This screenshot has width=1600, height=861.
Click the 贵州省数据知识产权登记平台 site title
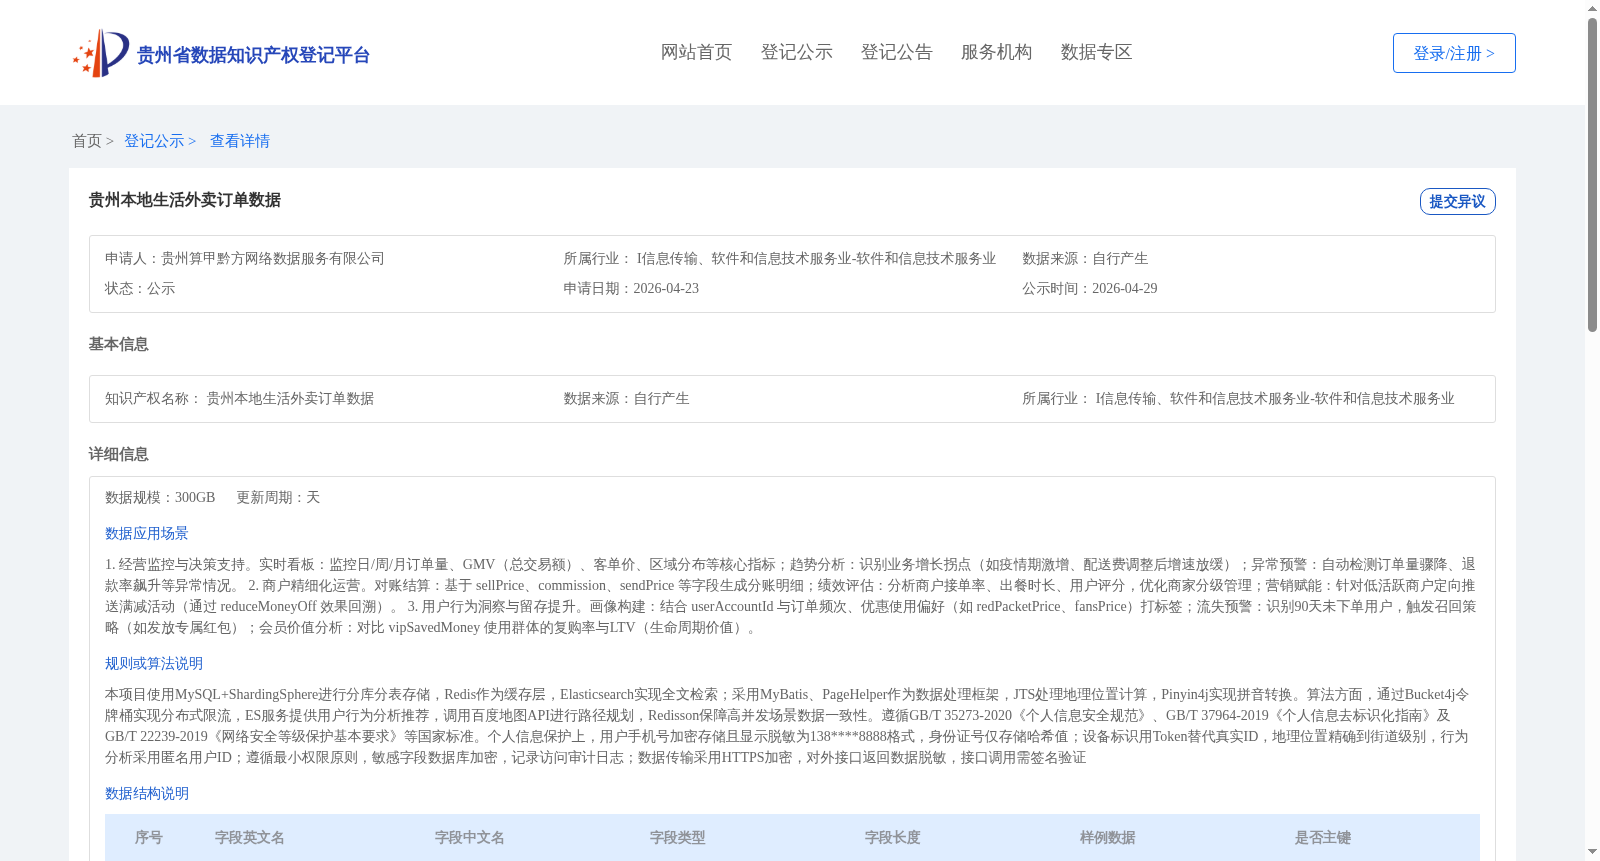tap(253, 55)
